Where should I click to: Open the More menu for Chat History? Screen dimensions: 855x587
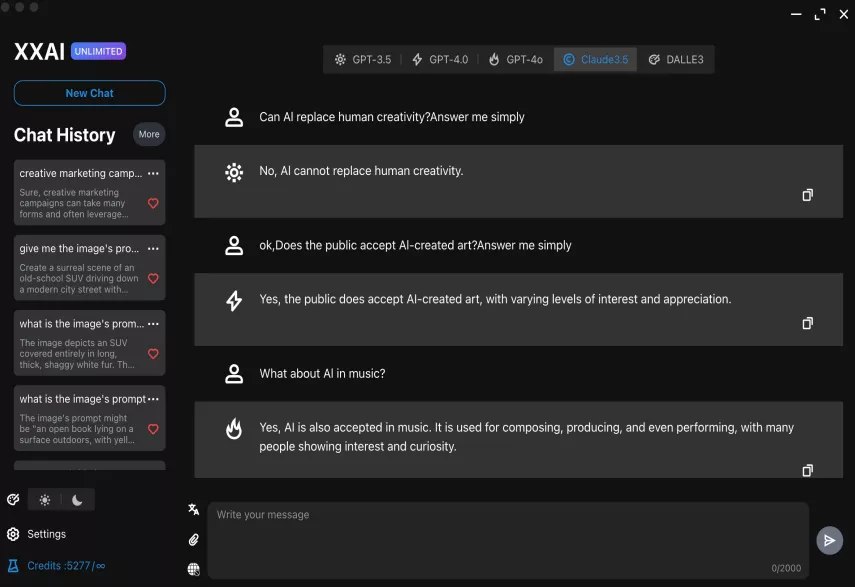tap(149, 134)
